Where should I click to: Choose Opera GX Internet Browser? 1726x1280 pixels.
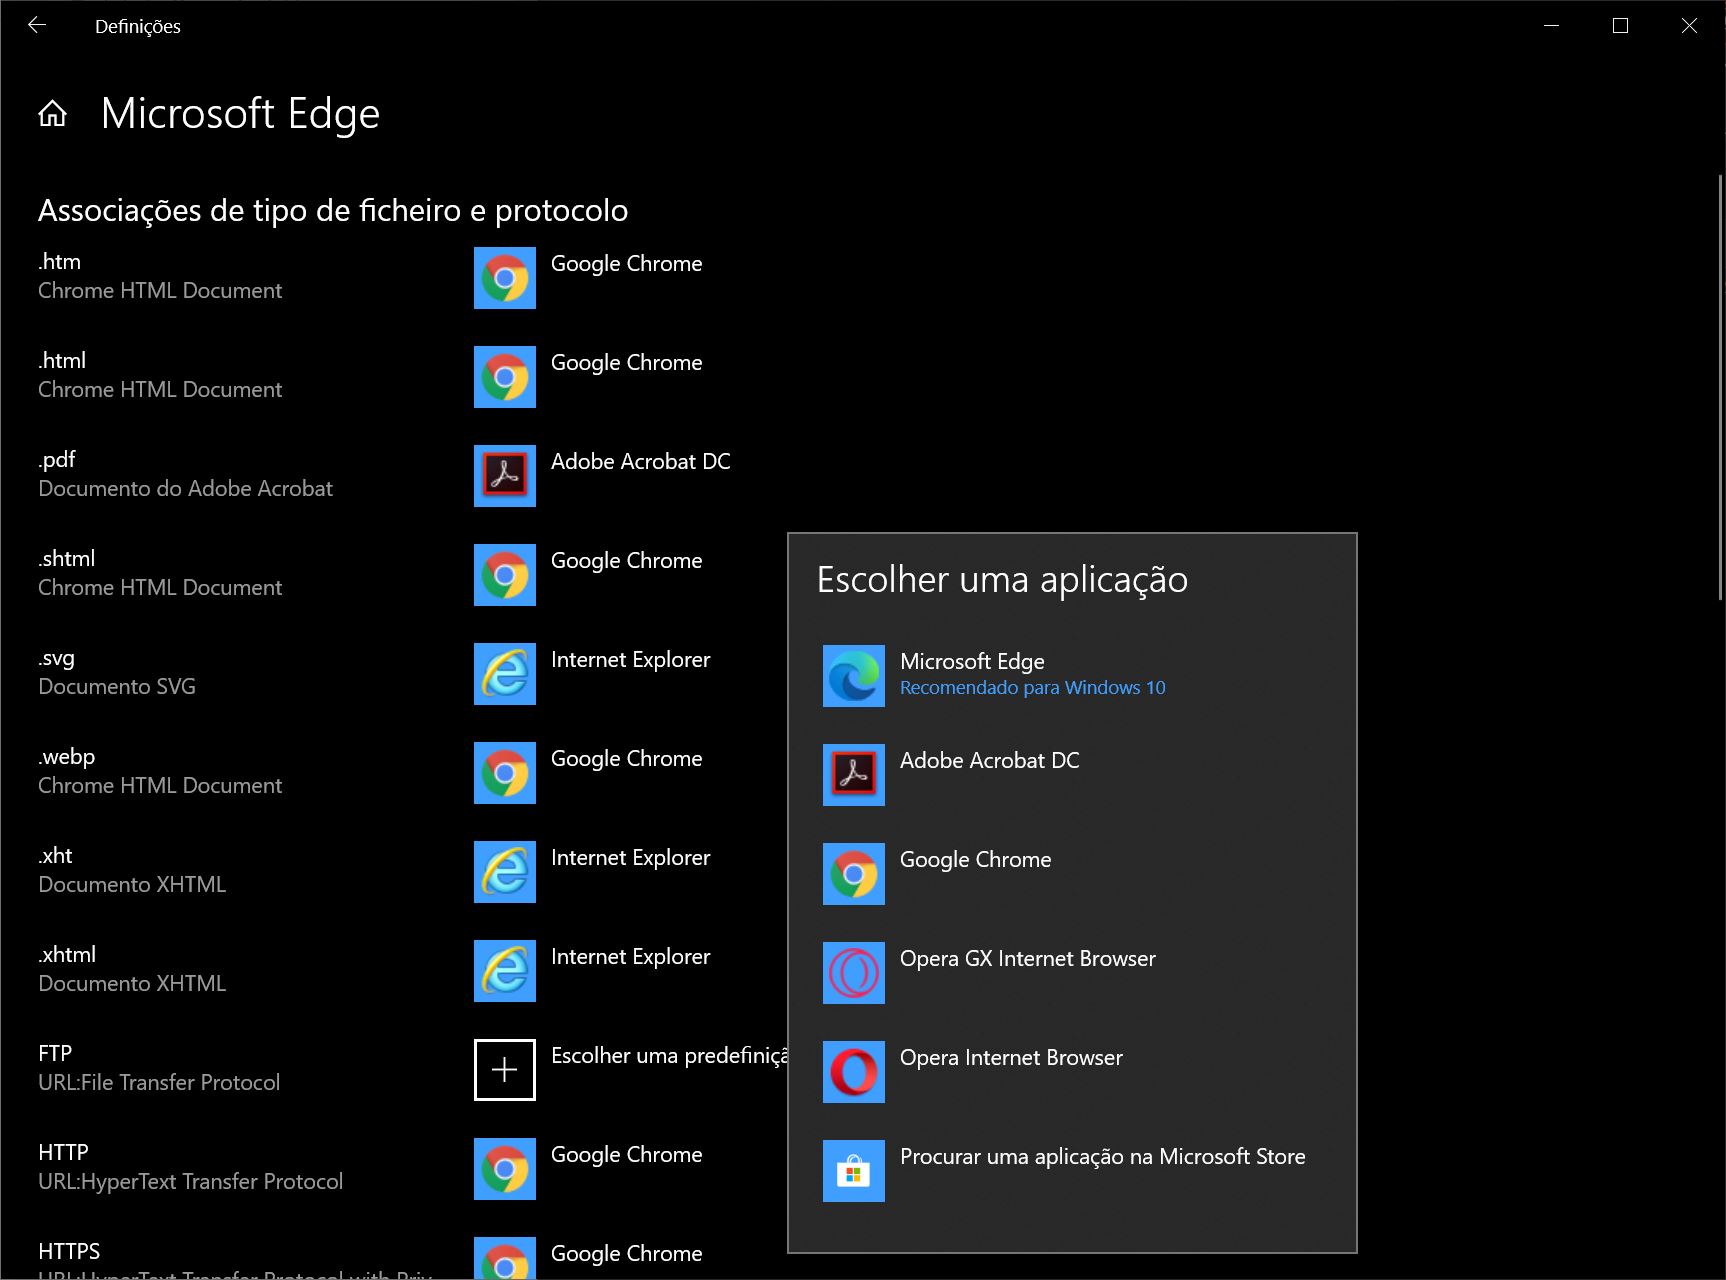tap(1072, 973)
